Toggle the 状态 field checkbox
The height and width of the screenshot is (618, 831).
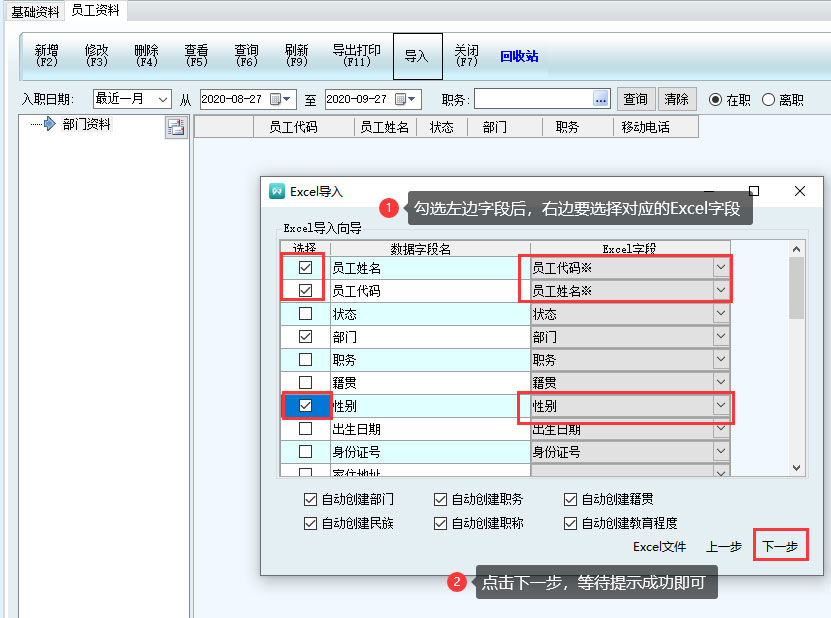(x=305, y=314)
